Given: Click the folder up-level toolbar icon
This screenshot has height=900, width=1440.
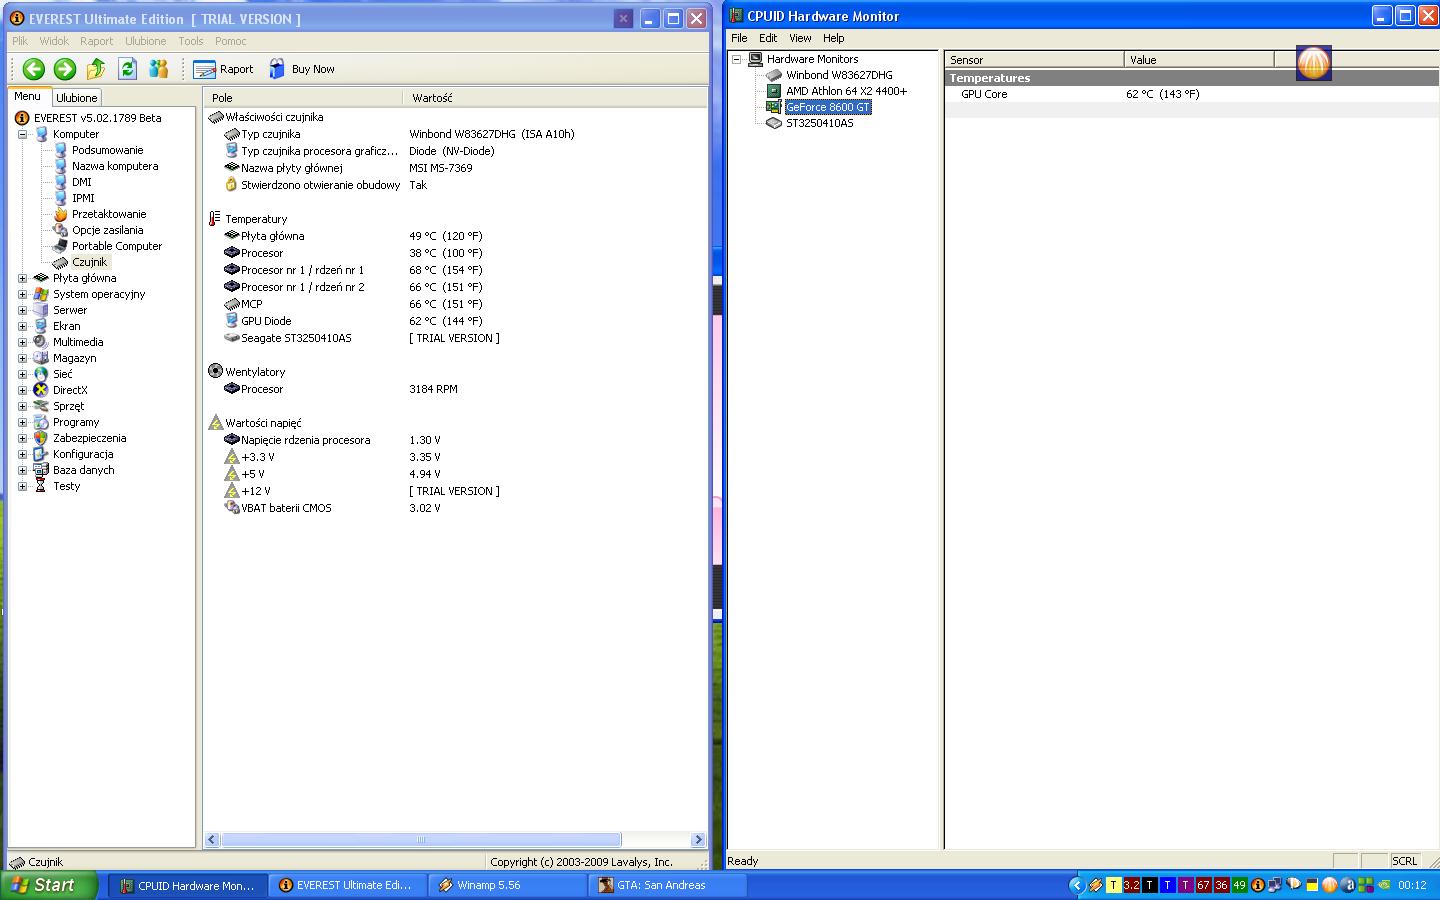Looking at the screenshot, I should click(96, 69).
